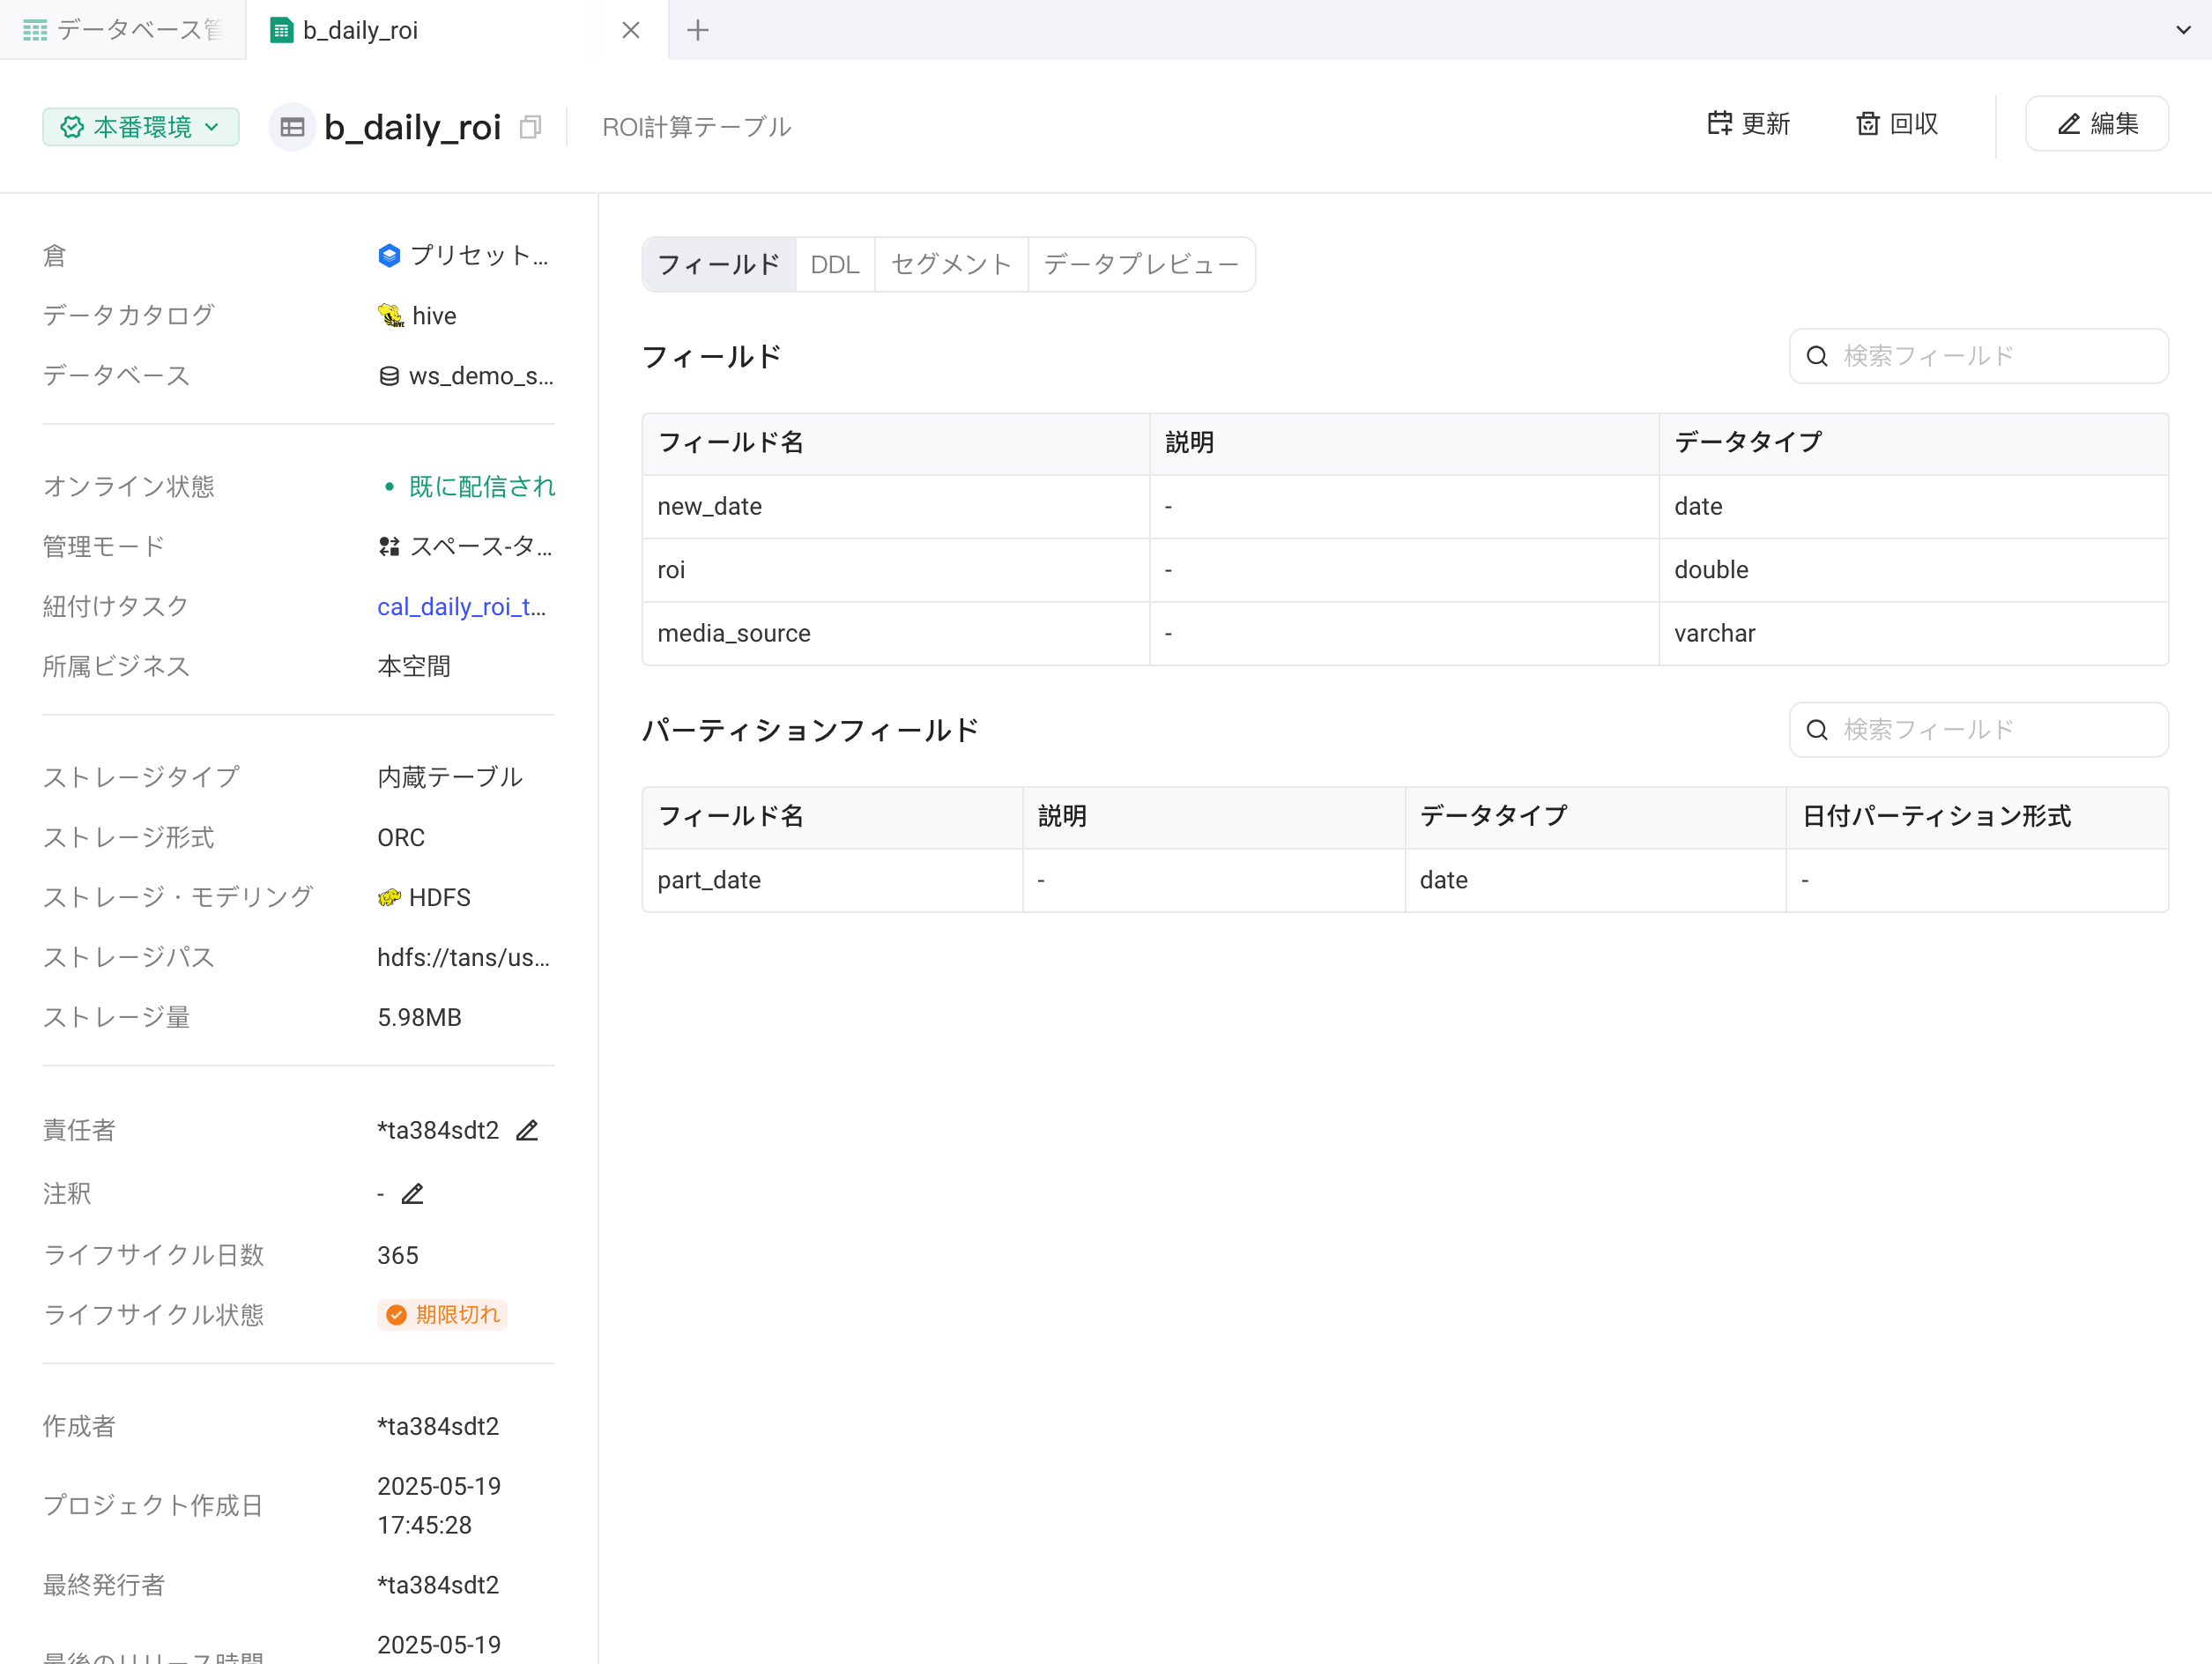Focus the フィールド search input

(1978, 356)
